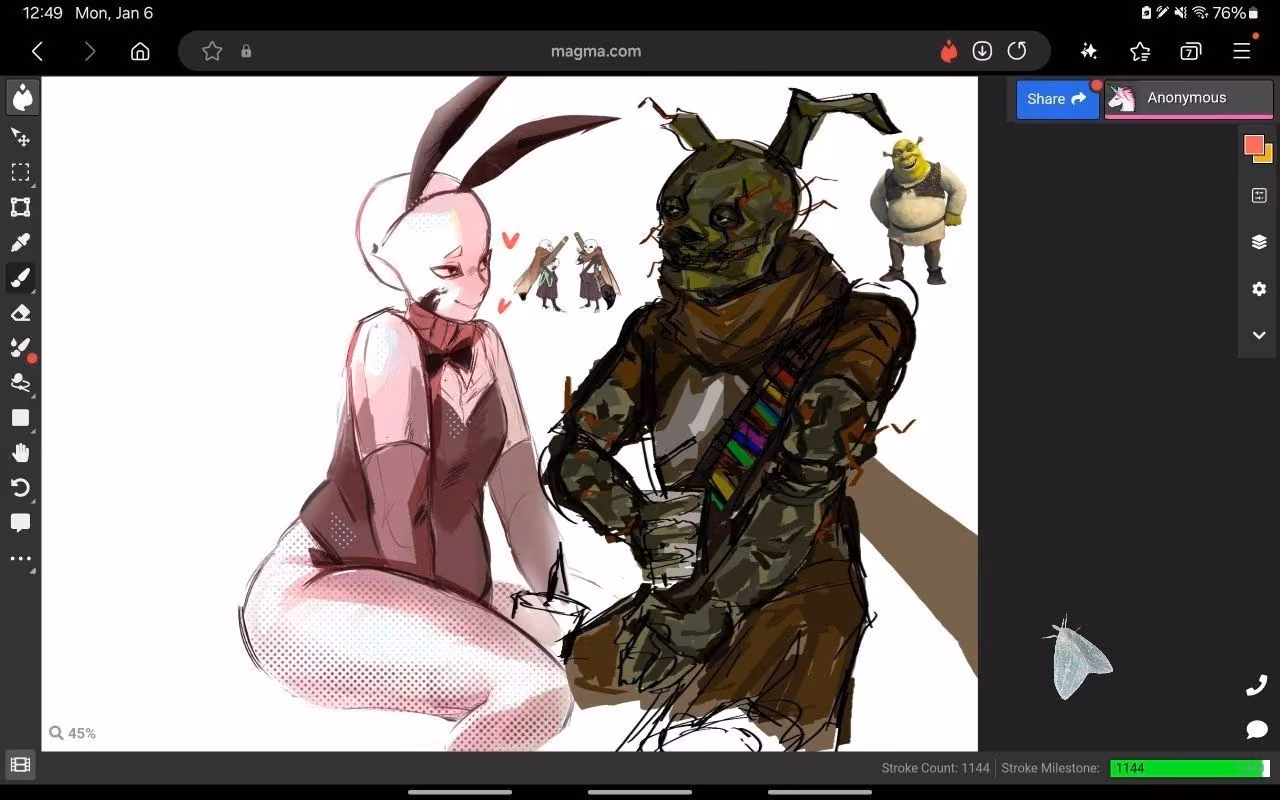
Task: Select the transform tool
Action: click(21, 207)
